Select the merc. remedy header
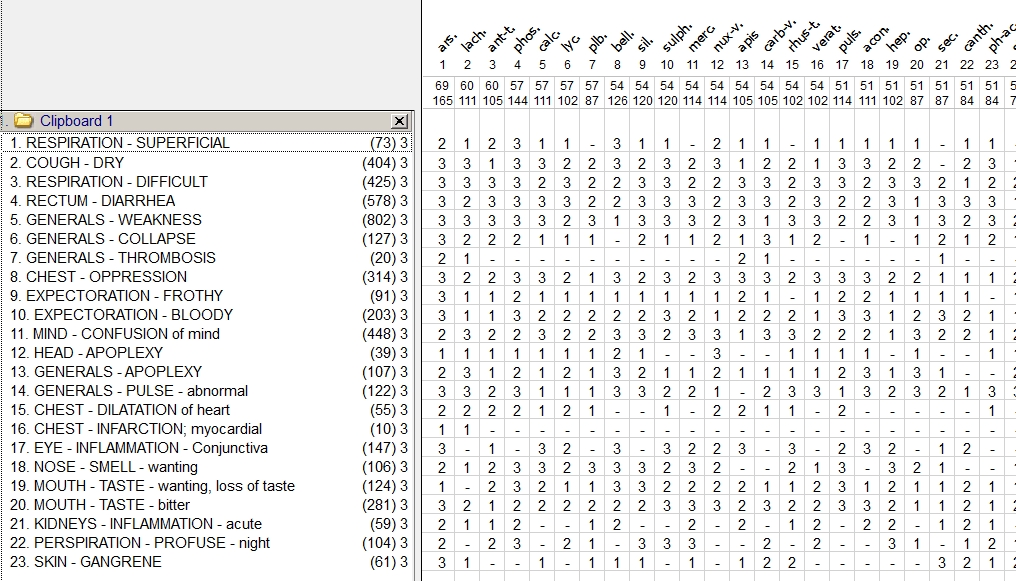 pos(700,39)
